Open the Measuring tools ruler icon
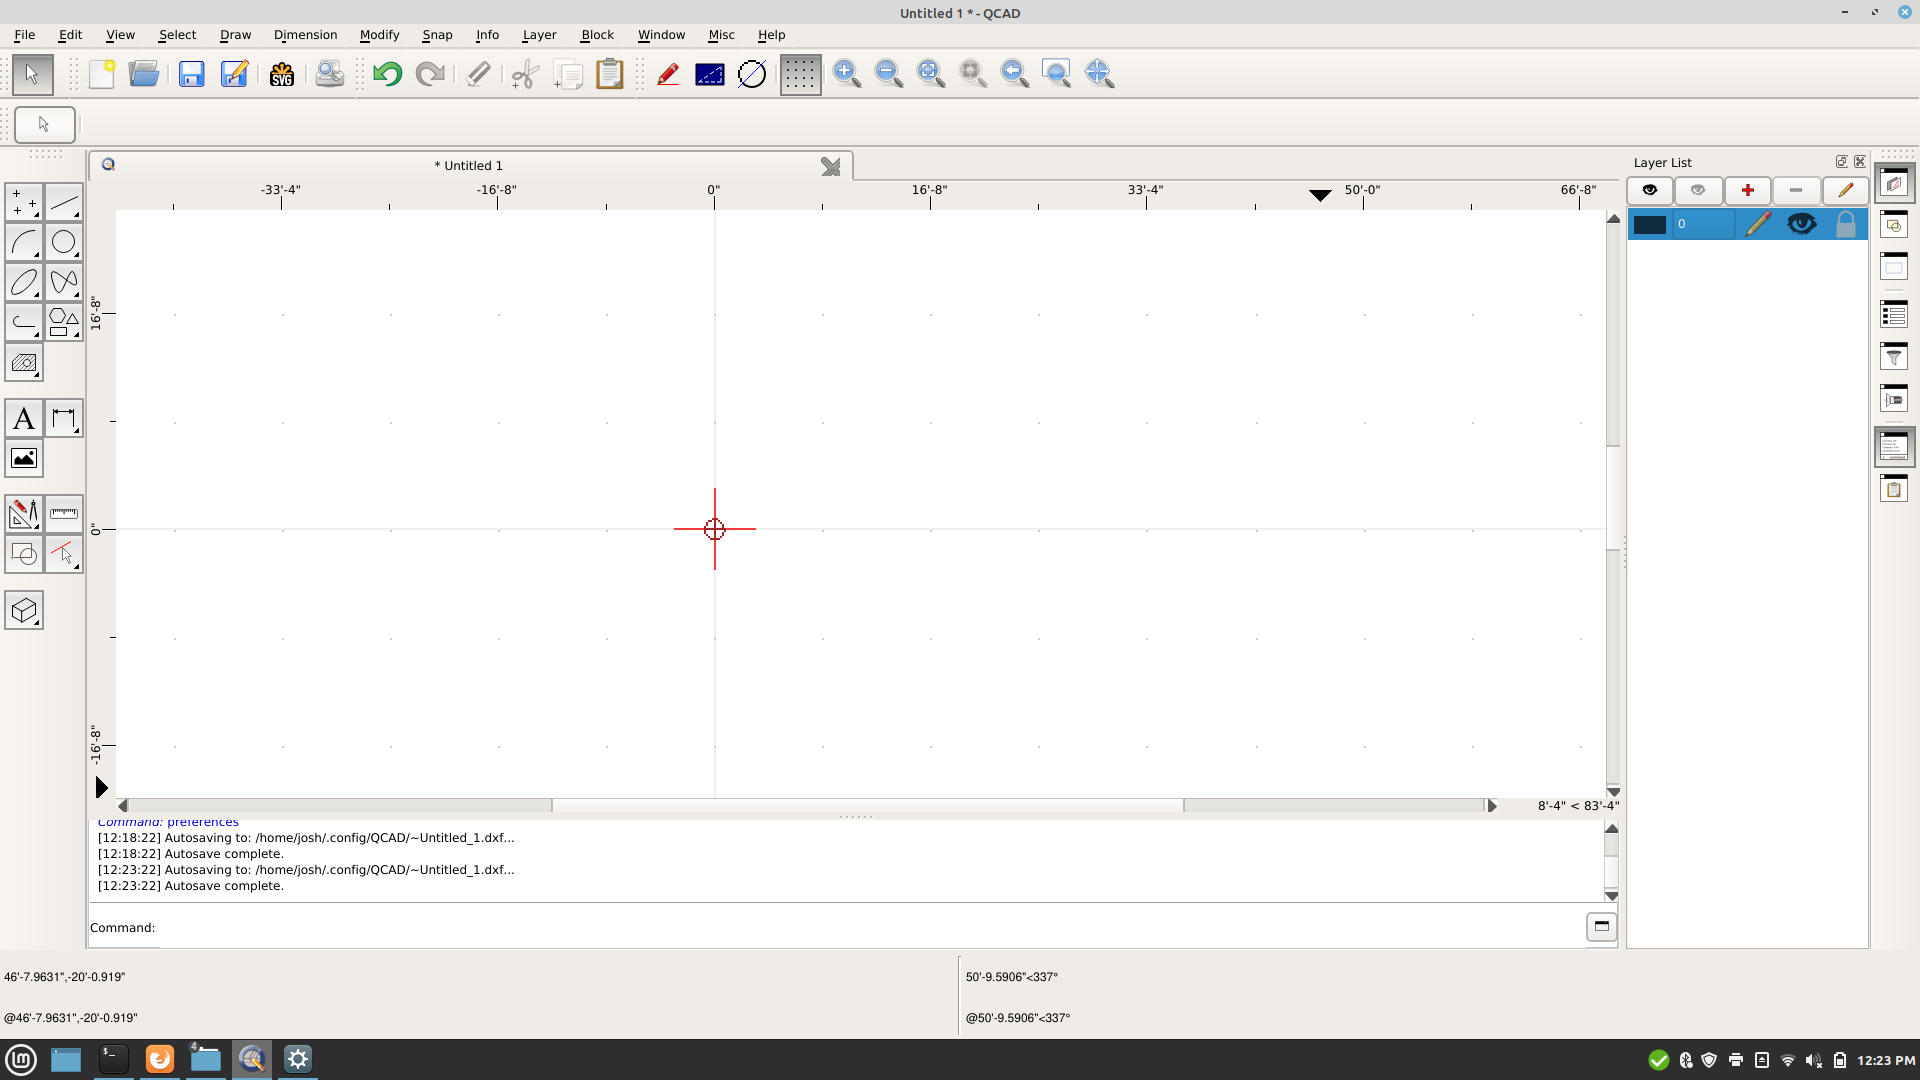 coord(63,514)
